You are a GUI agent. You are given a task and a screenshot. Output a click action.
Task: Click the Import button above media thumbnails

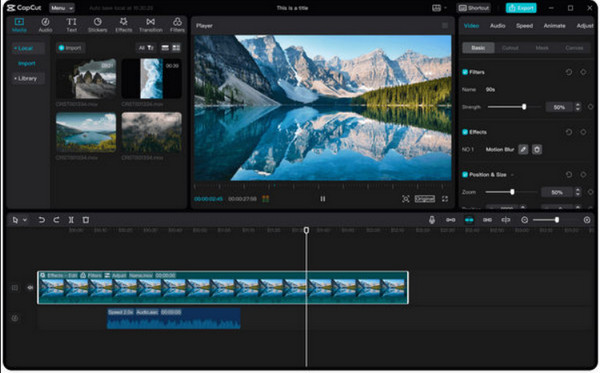(70, 48)
